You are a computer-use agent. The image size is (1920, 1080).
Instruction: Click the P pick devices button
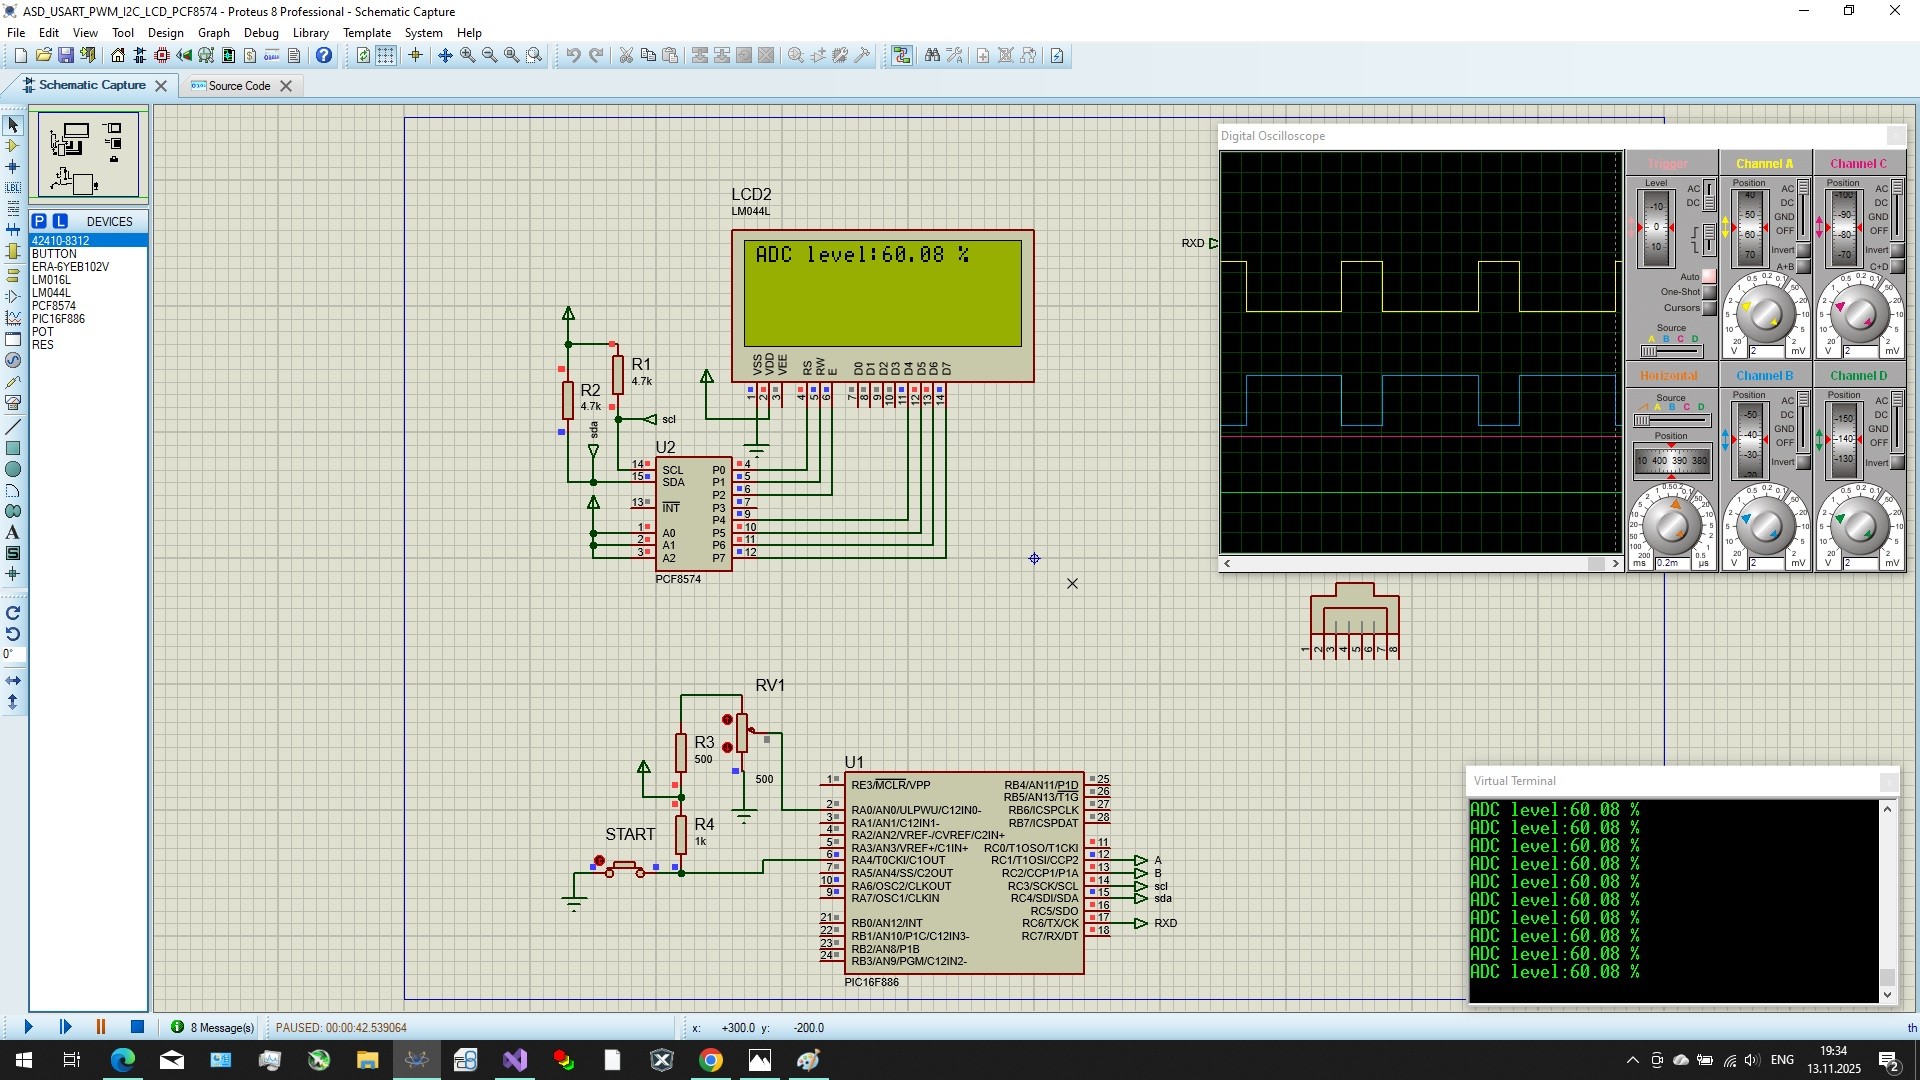coord(39,221)
